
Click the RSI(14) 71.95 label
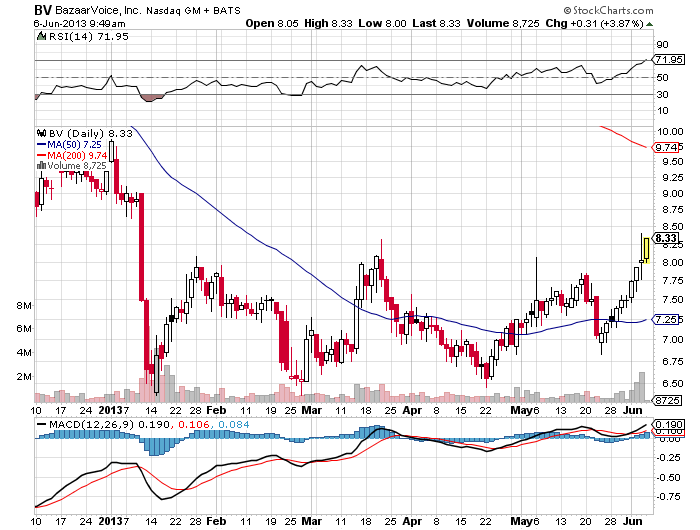(x=88, y=36)
